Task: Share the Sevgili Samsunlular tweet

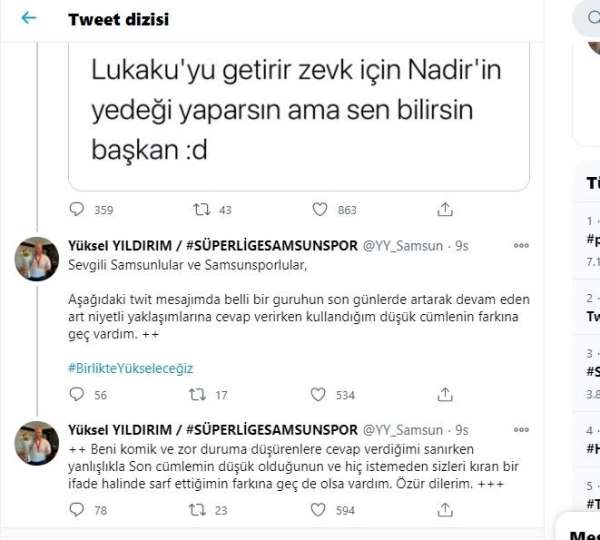Action: [x=445, y=395]
